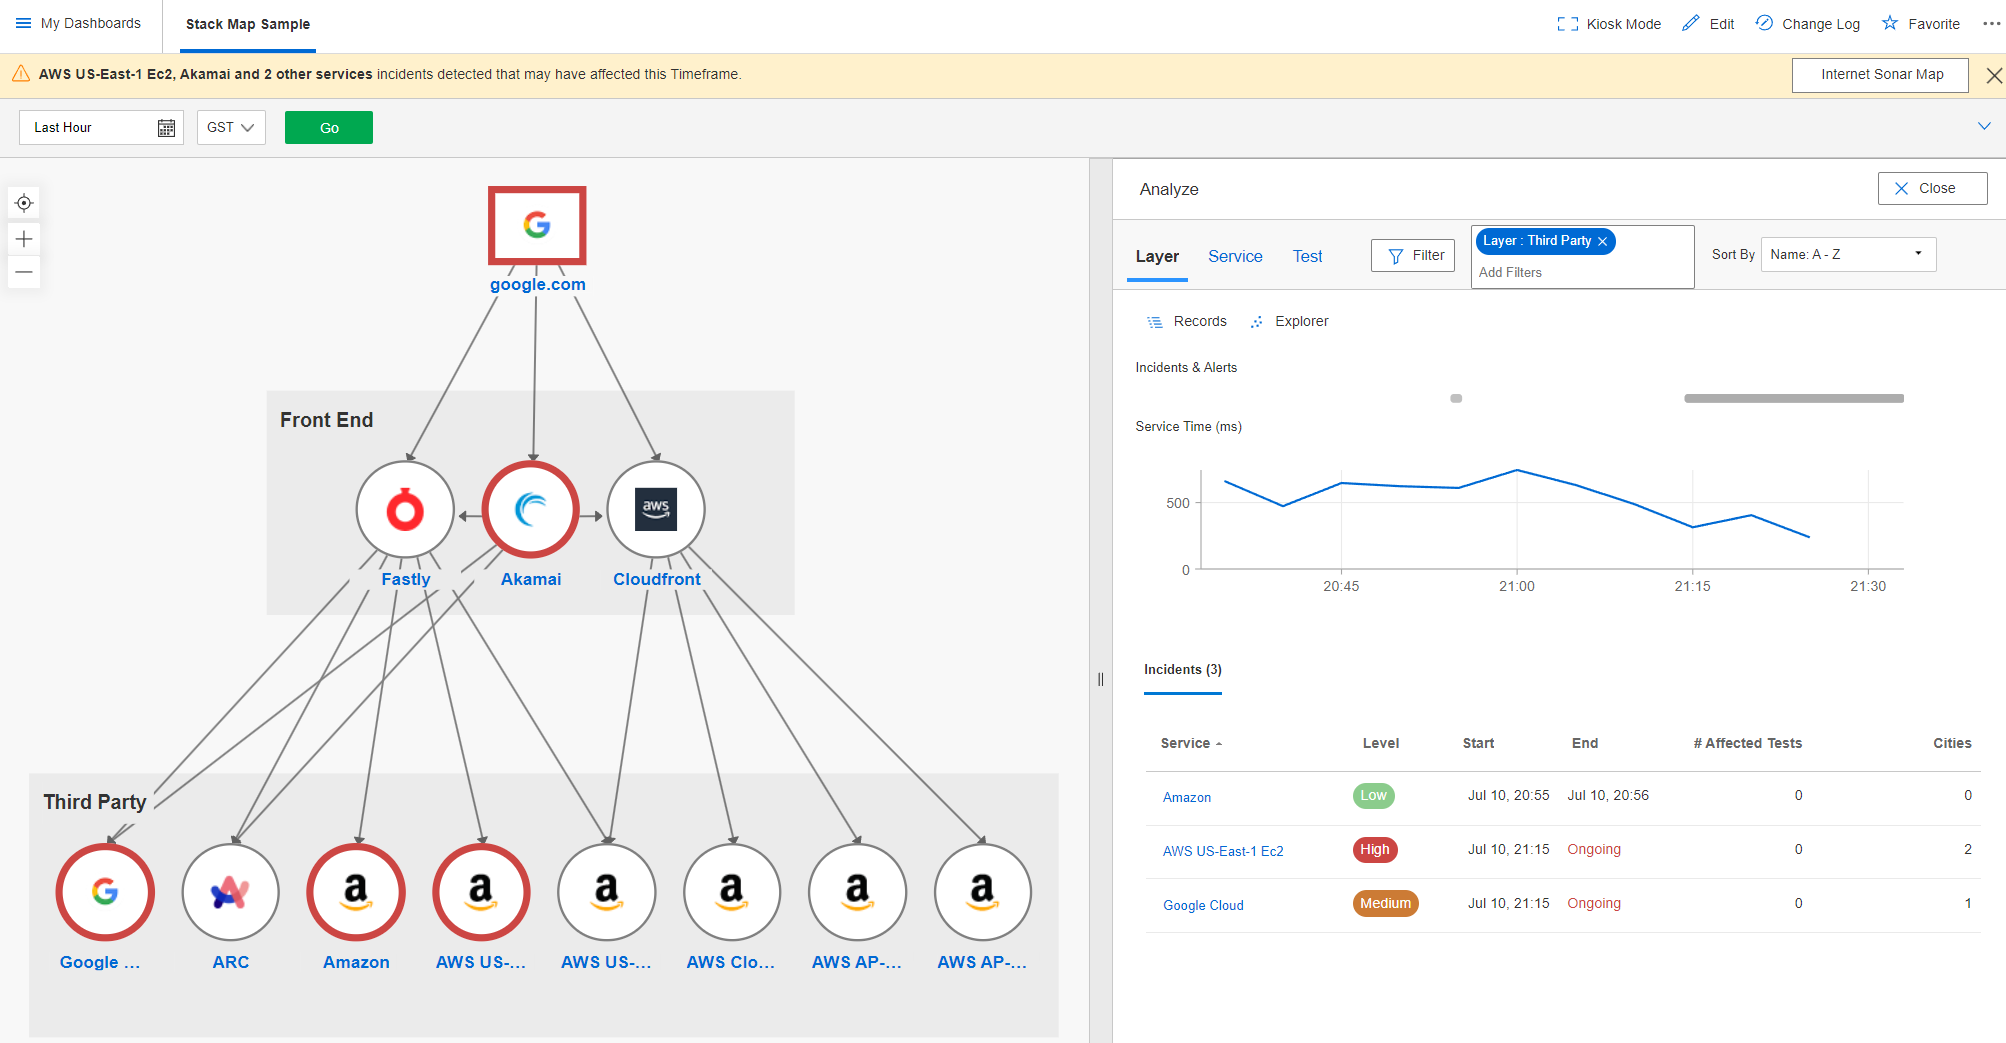
Task: Close the Analyze panel
Action: click(1932, 188)
